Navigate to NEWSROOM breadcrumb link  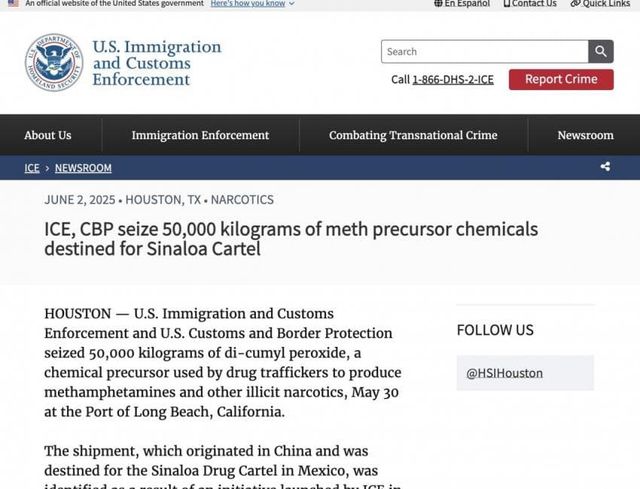[x=83, y=168]
